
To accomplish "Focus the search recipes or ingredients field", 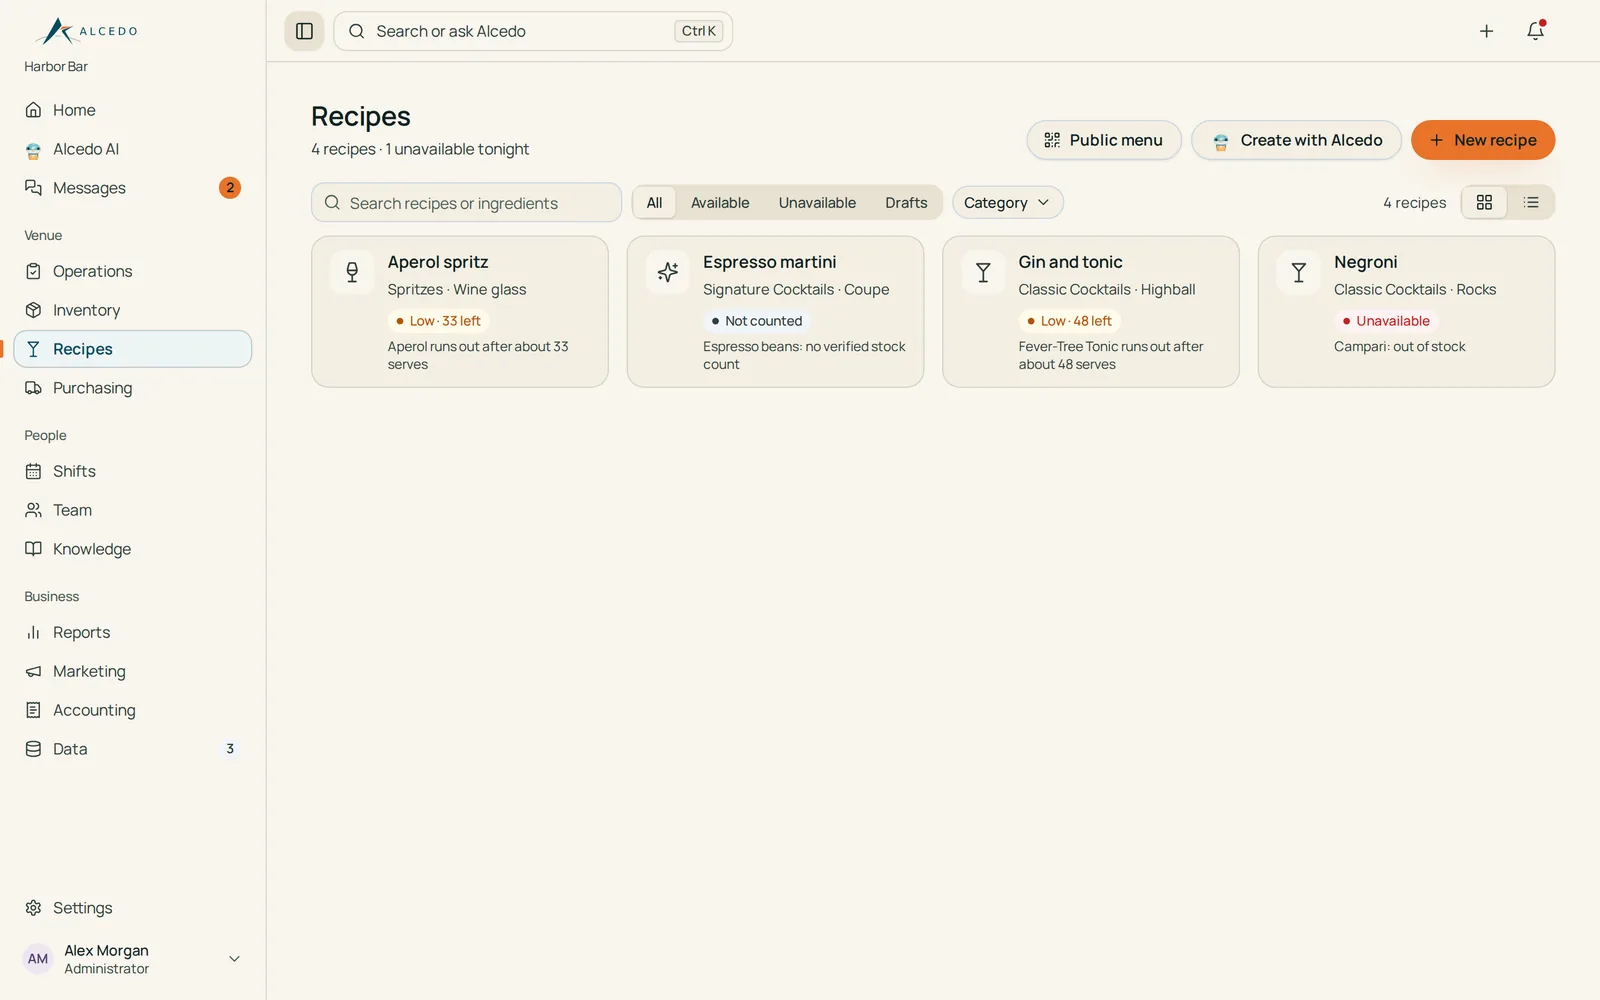I will (466, 202).
